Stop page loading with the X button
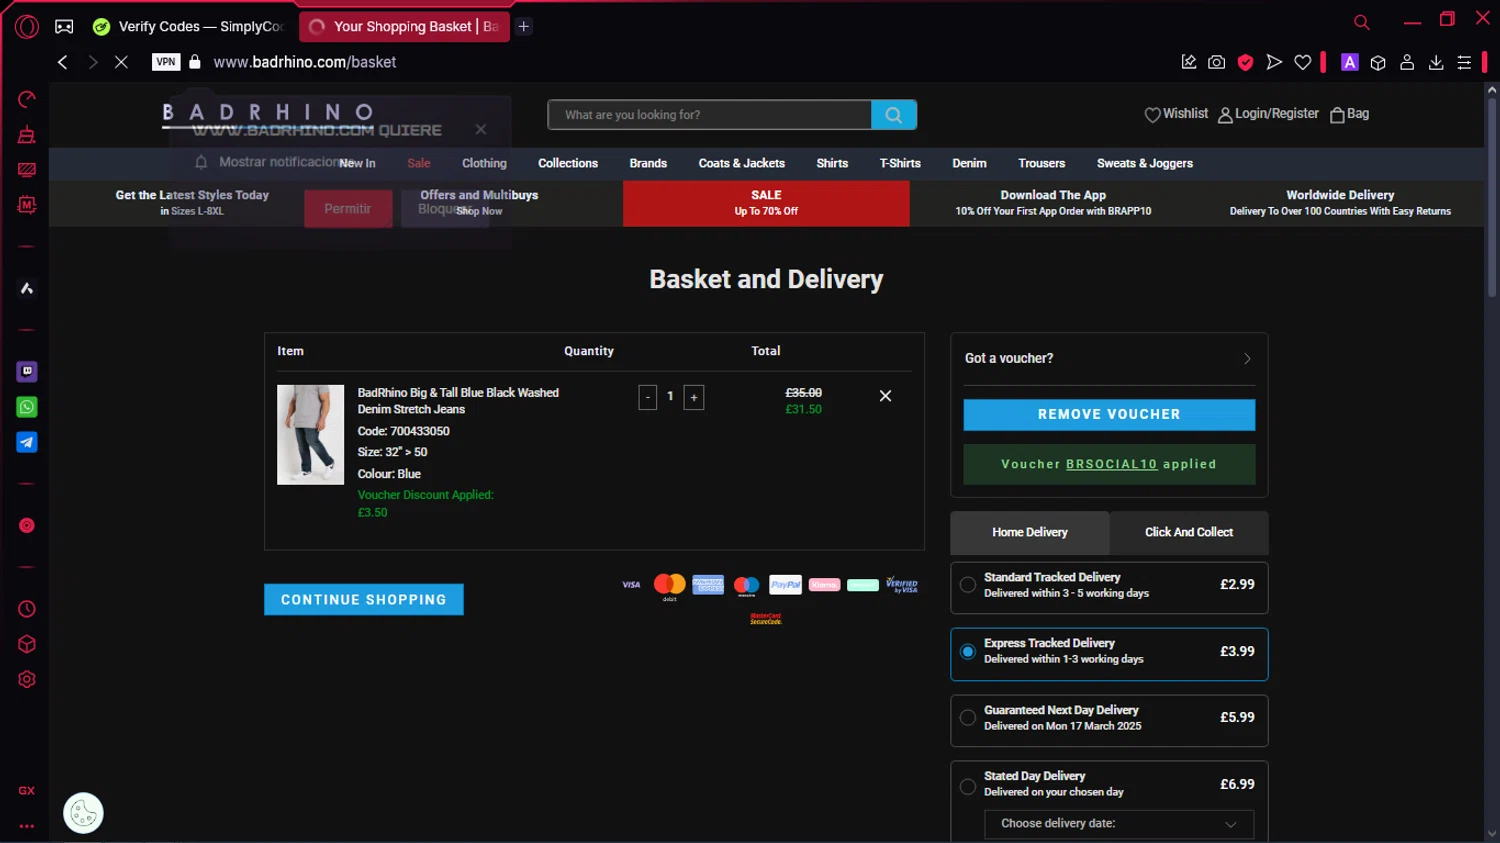 point(121,62)
